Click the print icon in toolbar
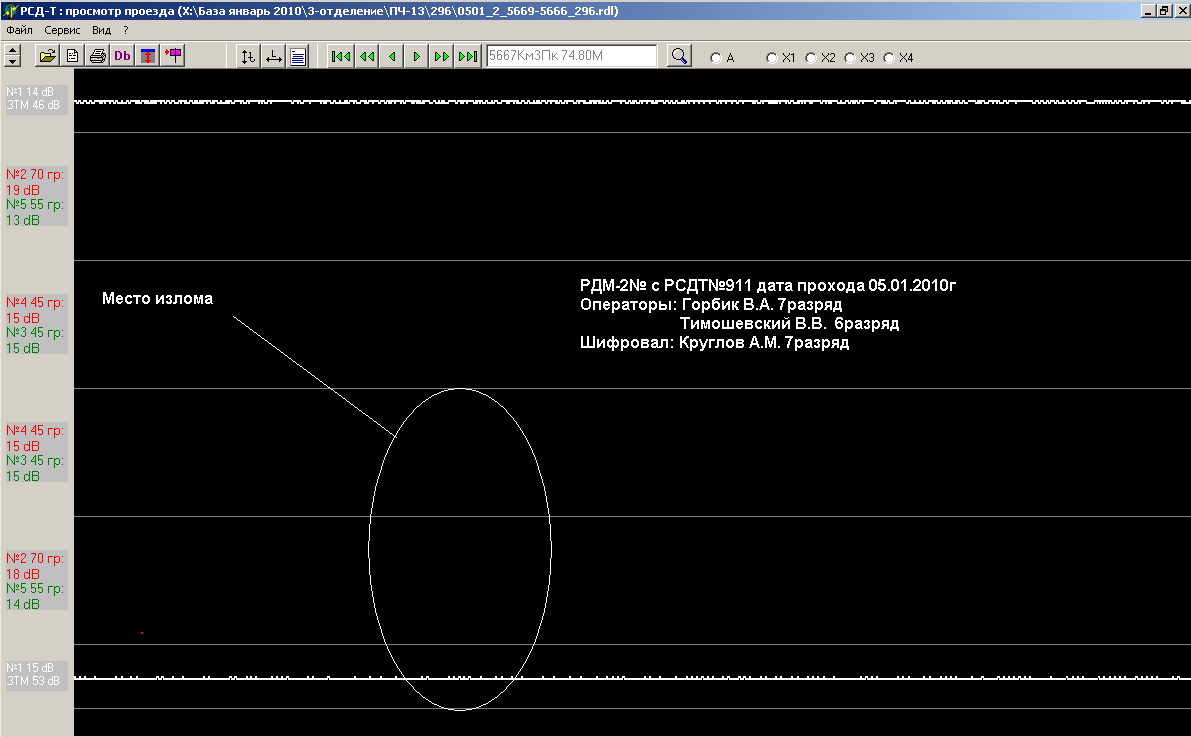1191x737 pixels. click(98, 56)
